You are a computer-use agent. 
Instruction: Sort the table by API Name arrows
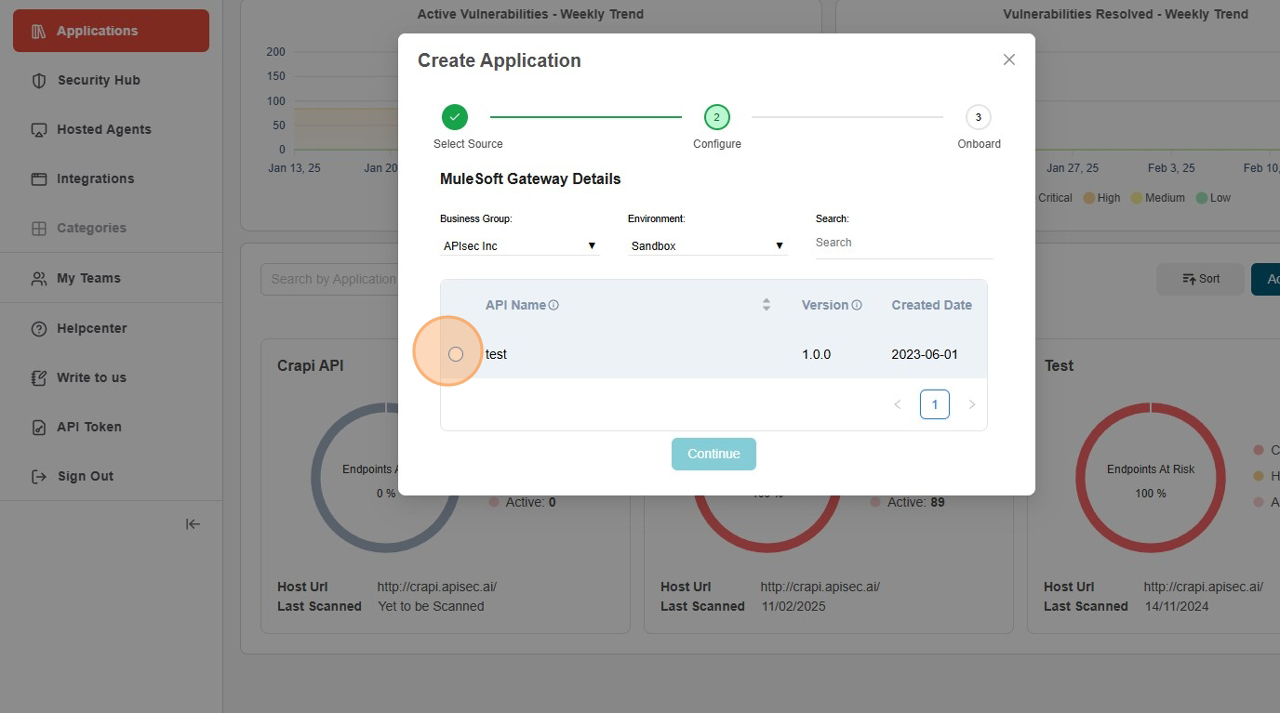(766, 305)
